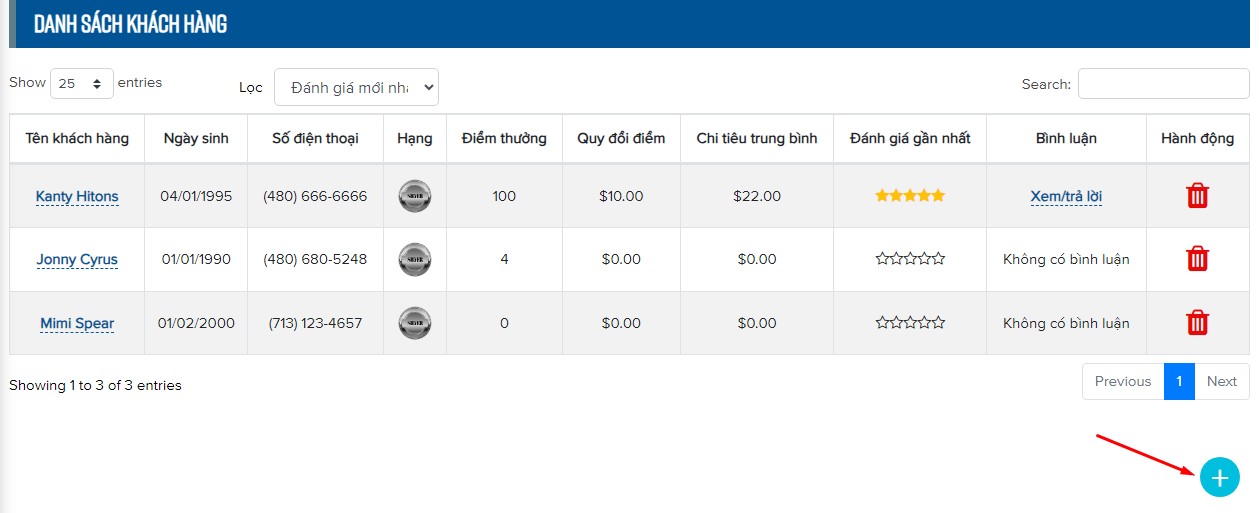
Task: Expand the Lọc filter dropdown
Action: (x=356, y=88)
